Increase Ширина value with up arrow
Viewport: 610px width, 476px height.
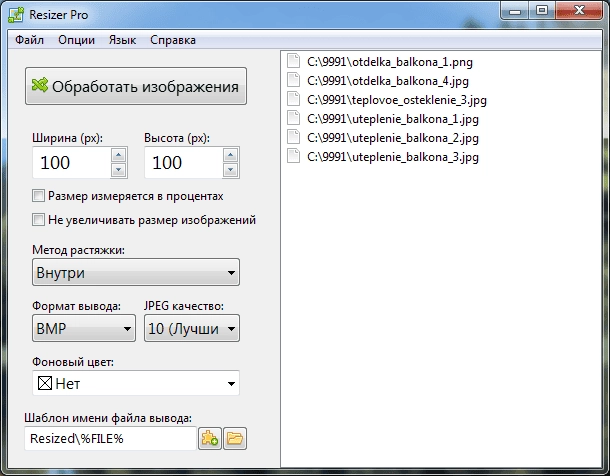coord(119,155)
